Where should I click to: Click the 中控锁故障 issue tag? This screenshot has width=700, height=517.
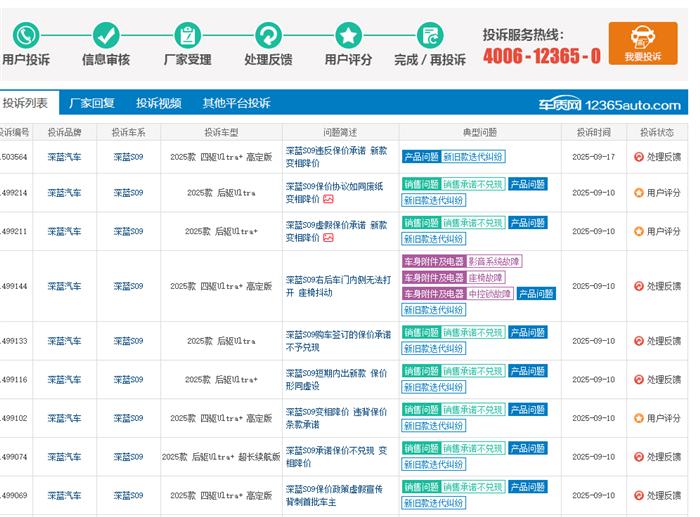tap(489, 294)
